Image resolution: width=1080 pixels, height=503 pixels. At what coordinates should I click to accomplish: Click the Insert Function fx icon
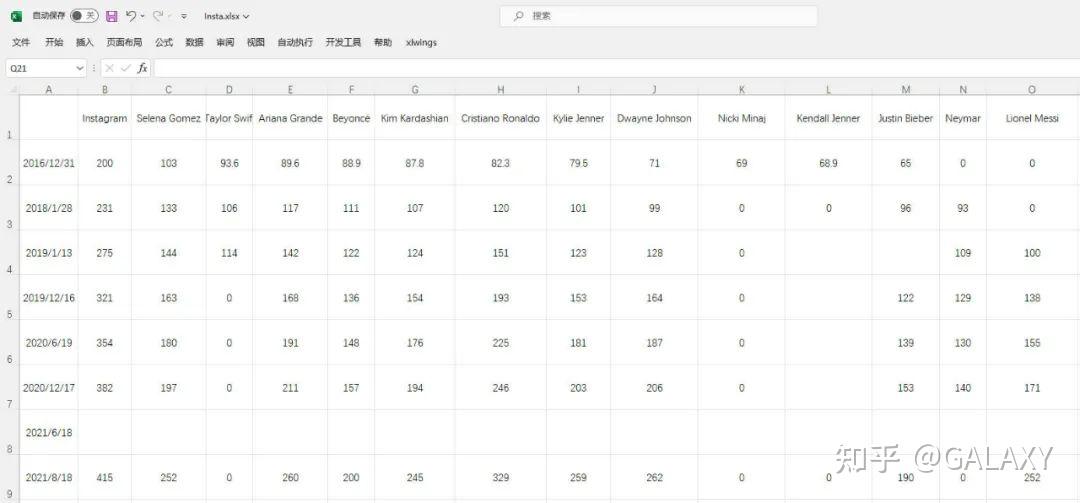142,68
